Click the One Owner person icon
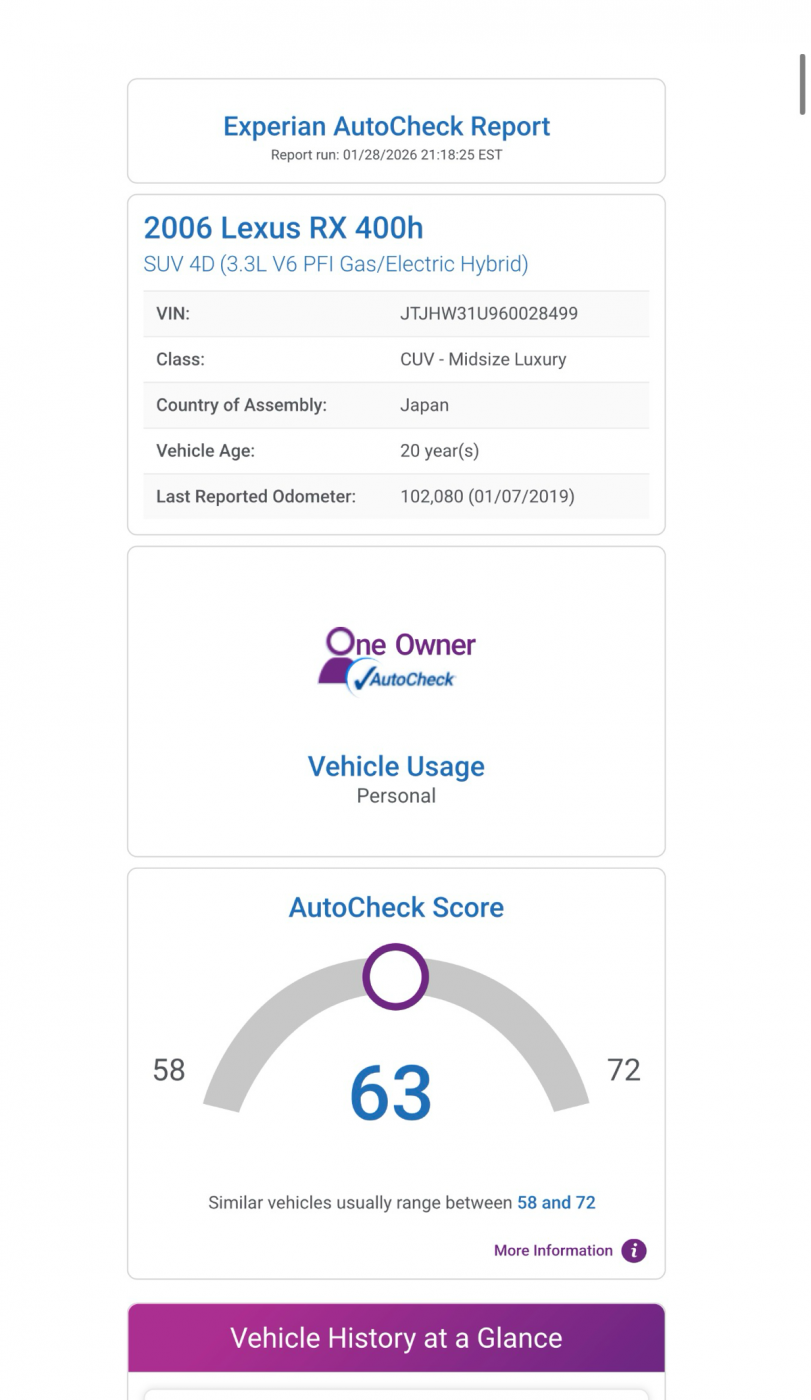This screenshot has width=811, height=1400. coord(338,657)
